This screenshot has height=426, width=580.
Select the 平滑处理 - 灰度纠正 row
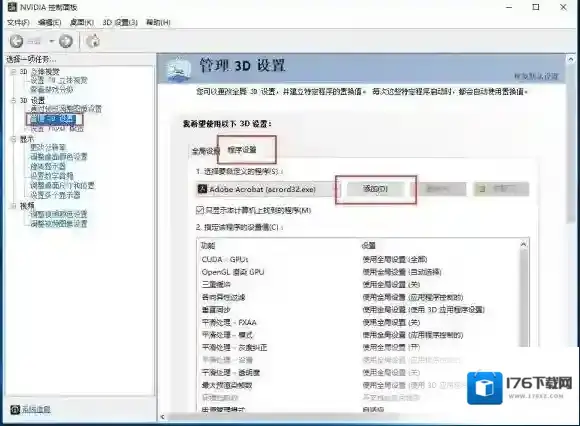(359, 347)
